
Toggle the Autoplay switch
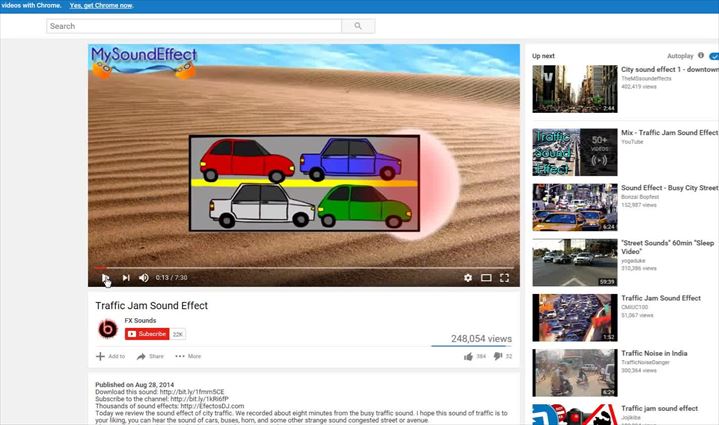(x=714, y=56)
